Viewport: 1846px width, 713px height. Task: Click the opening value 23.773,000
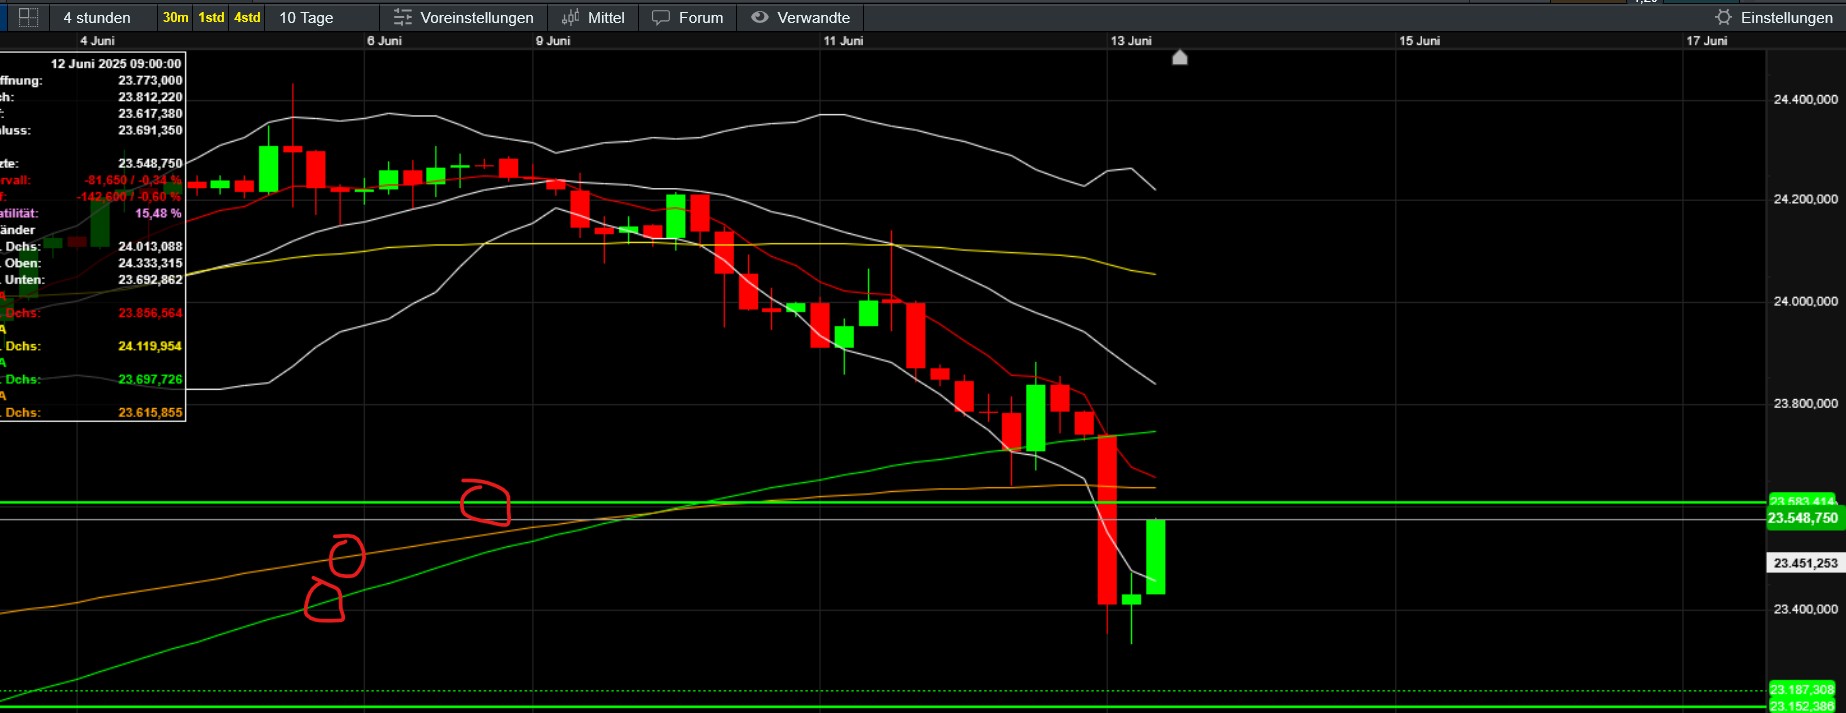click(x=150, y=81)
